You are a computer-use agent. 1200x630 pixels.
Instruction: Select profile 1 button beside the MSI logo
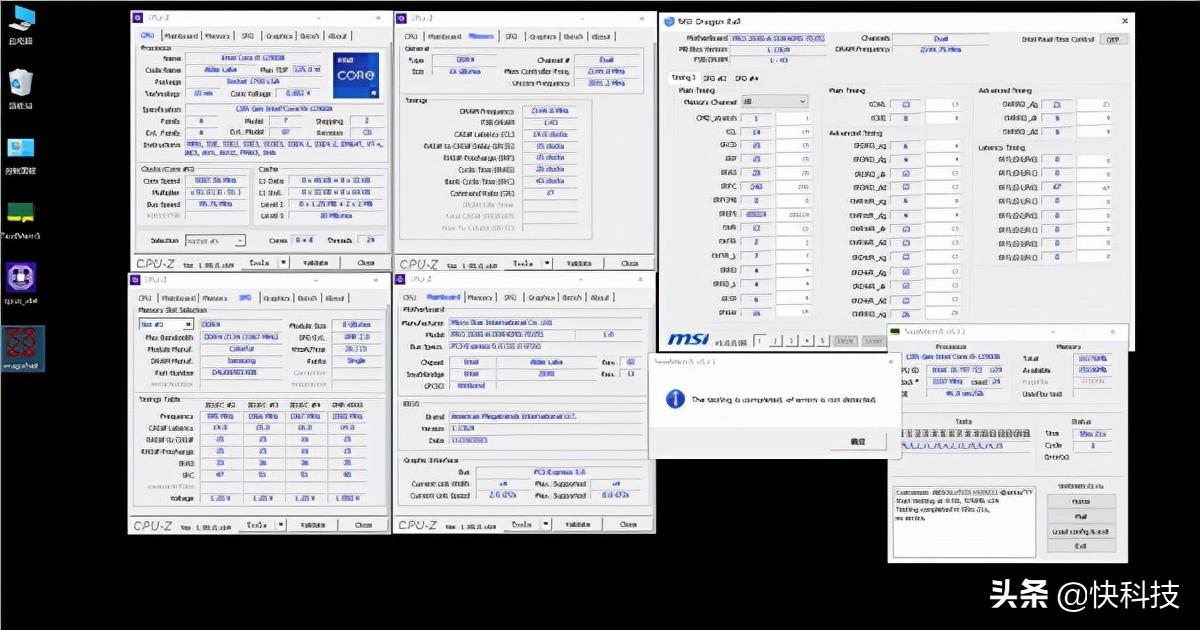tap(760, 340)
